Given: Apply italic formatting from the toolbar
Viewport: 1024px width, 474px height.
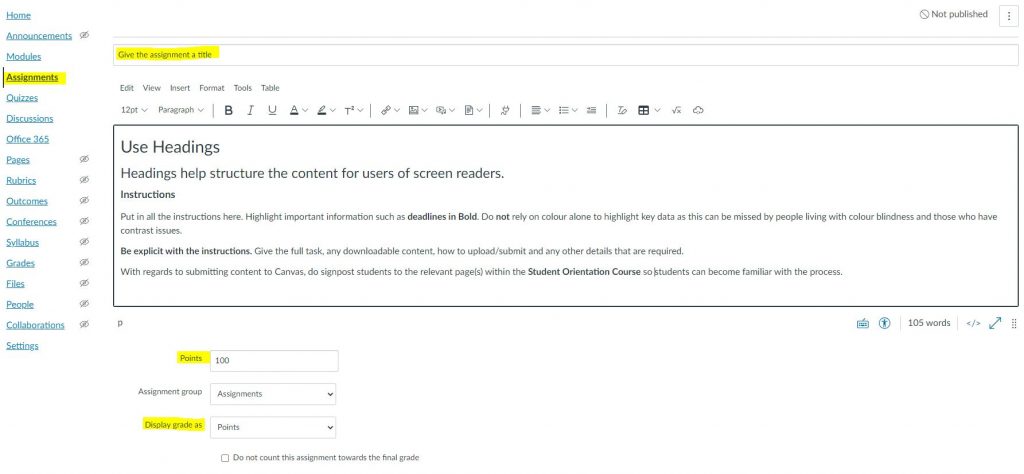Looking at the screenshot, I should (250, 110).
